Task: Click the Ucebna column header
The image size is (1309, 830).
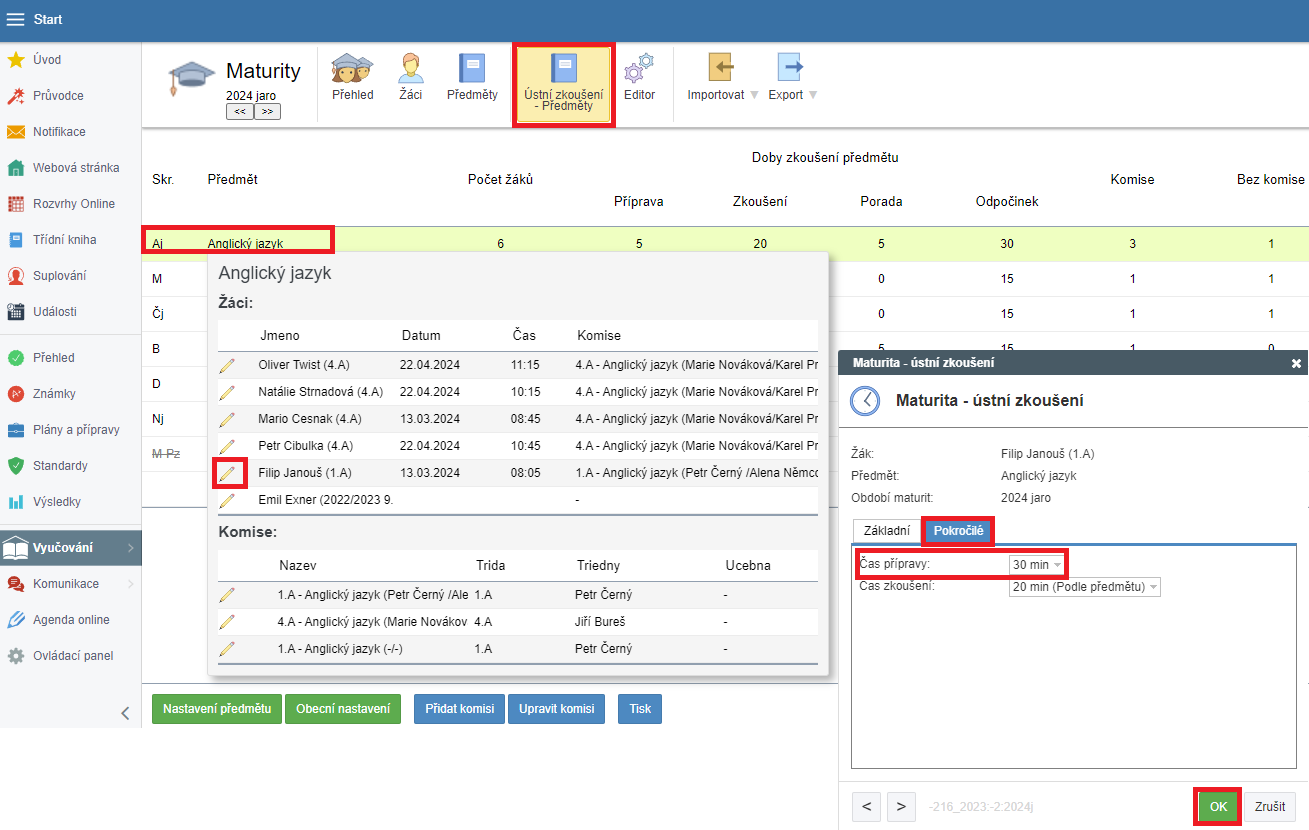Action: coord(748,565)
